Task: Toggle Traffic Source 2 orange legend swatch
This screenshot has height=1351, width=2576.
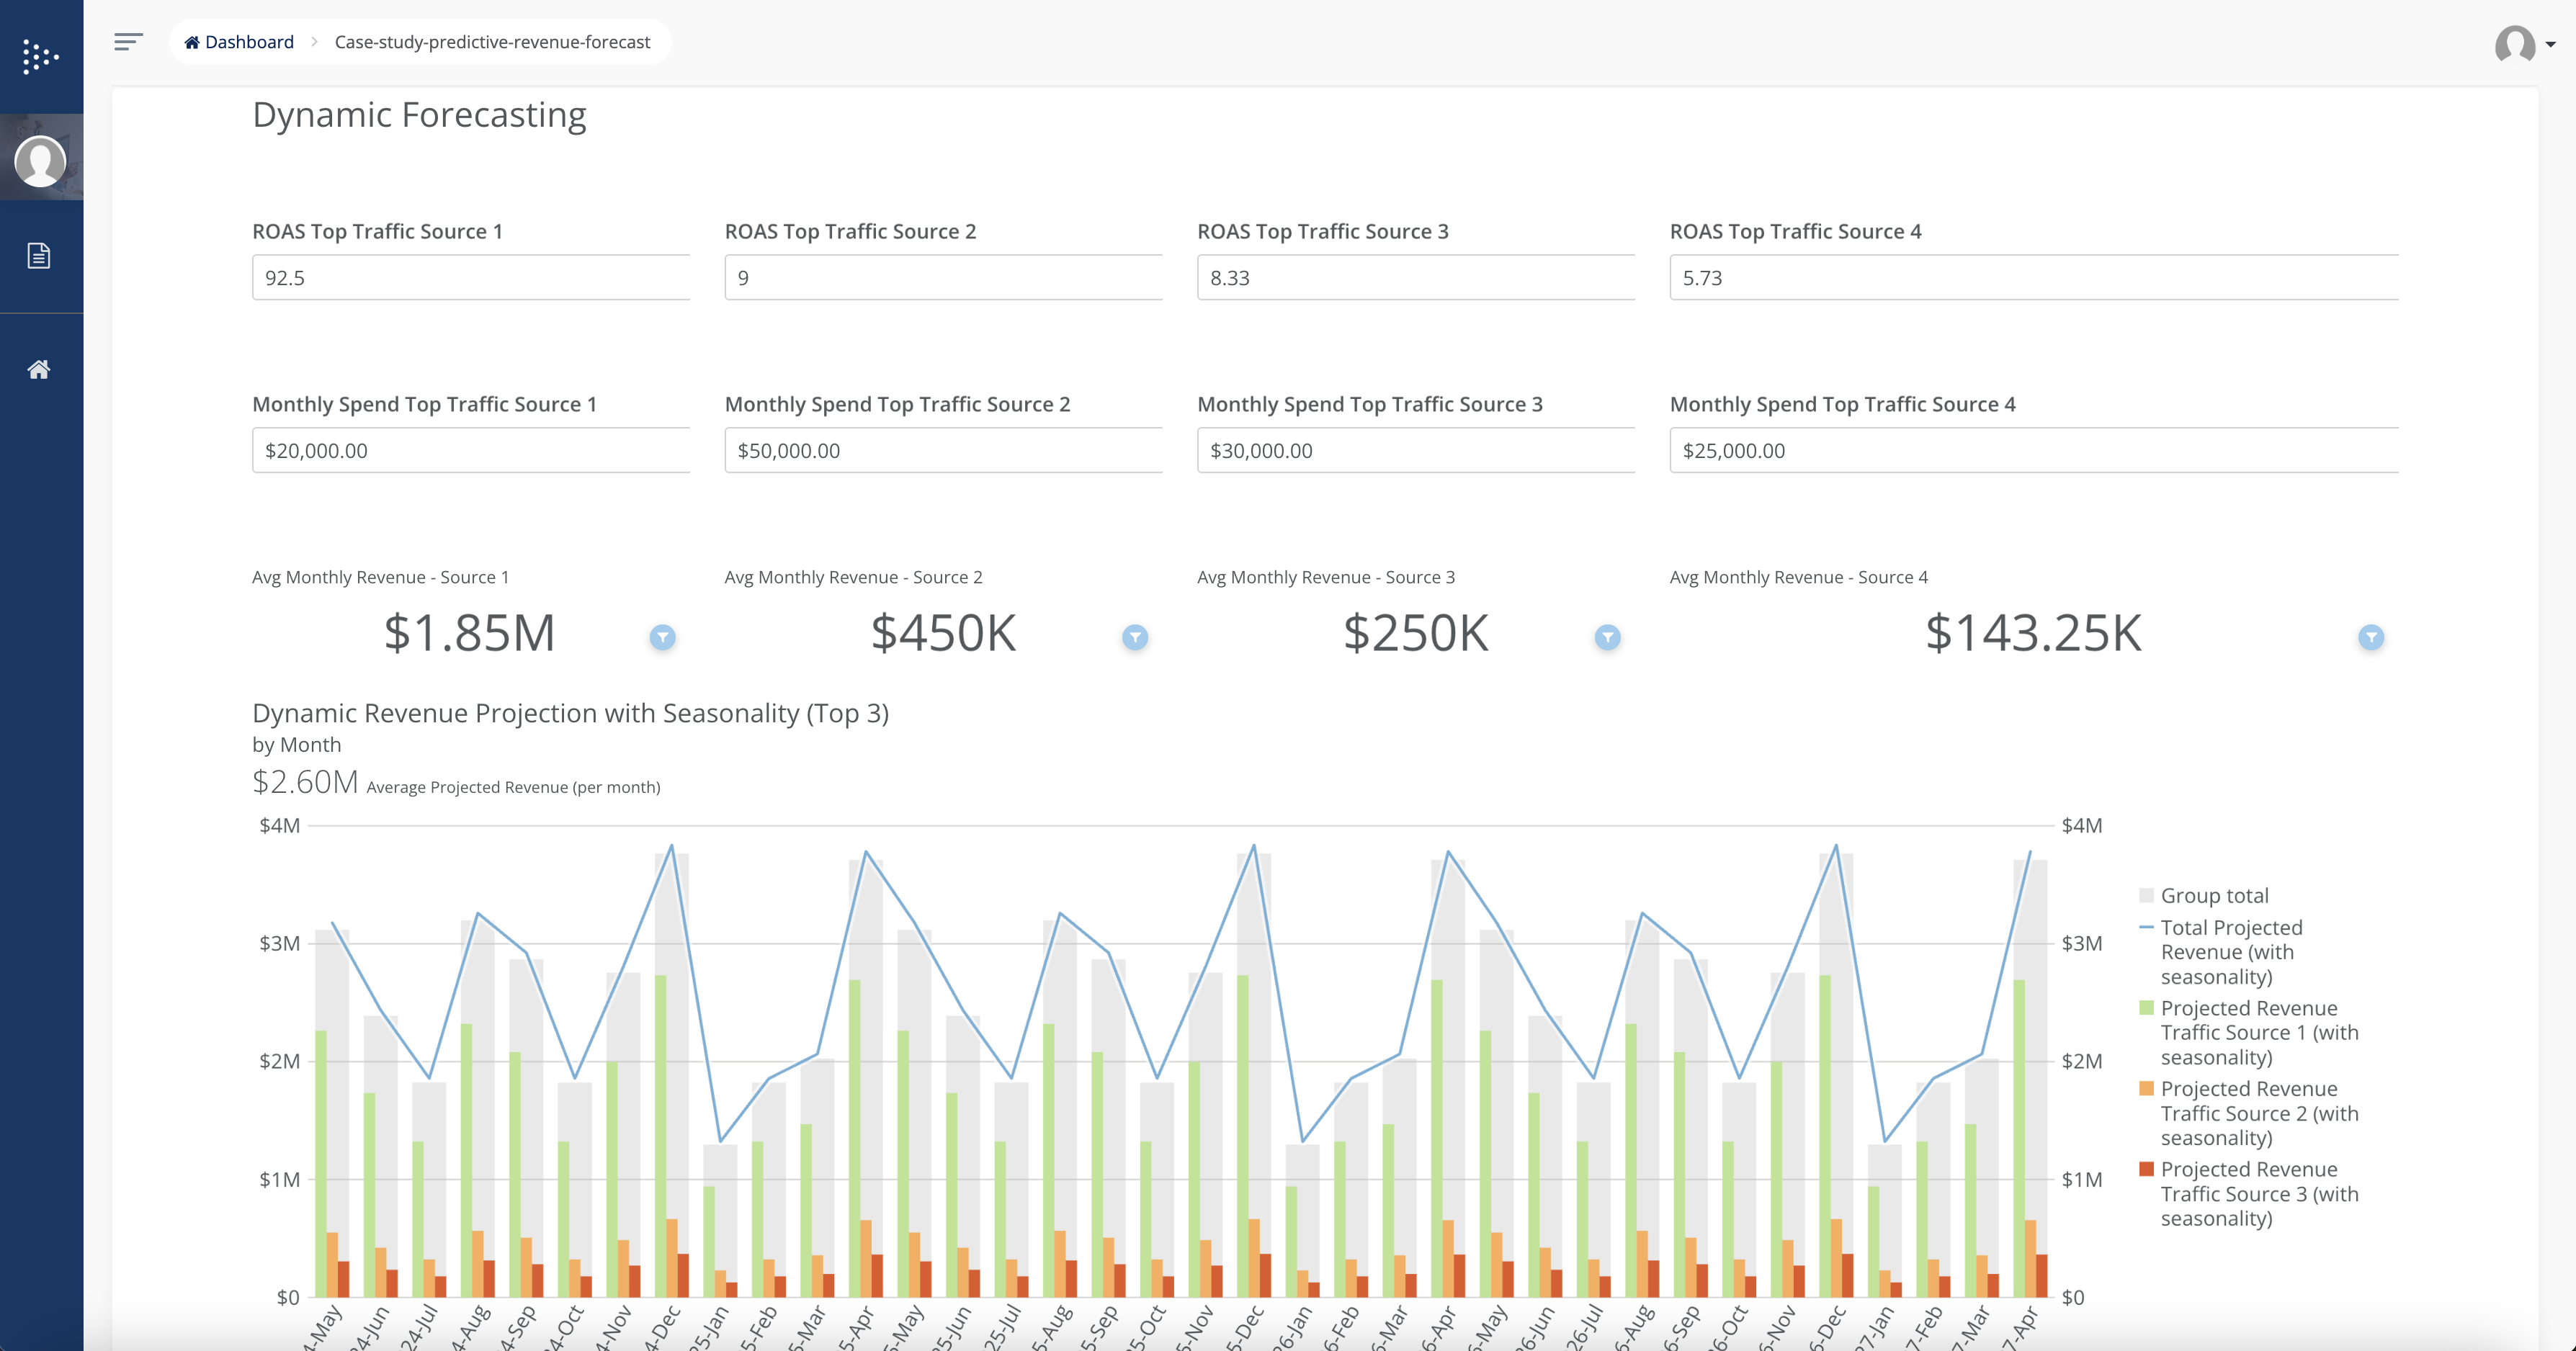Action: [x=2146, y=1088]
